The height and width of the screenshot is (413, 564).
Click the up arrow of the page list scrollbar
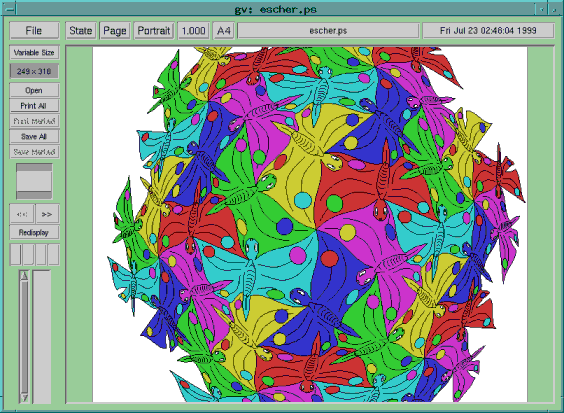point(24,276)
